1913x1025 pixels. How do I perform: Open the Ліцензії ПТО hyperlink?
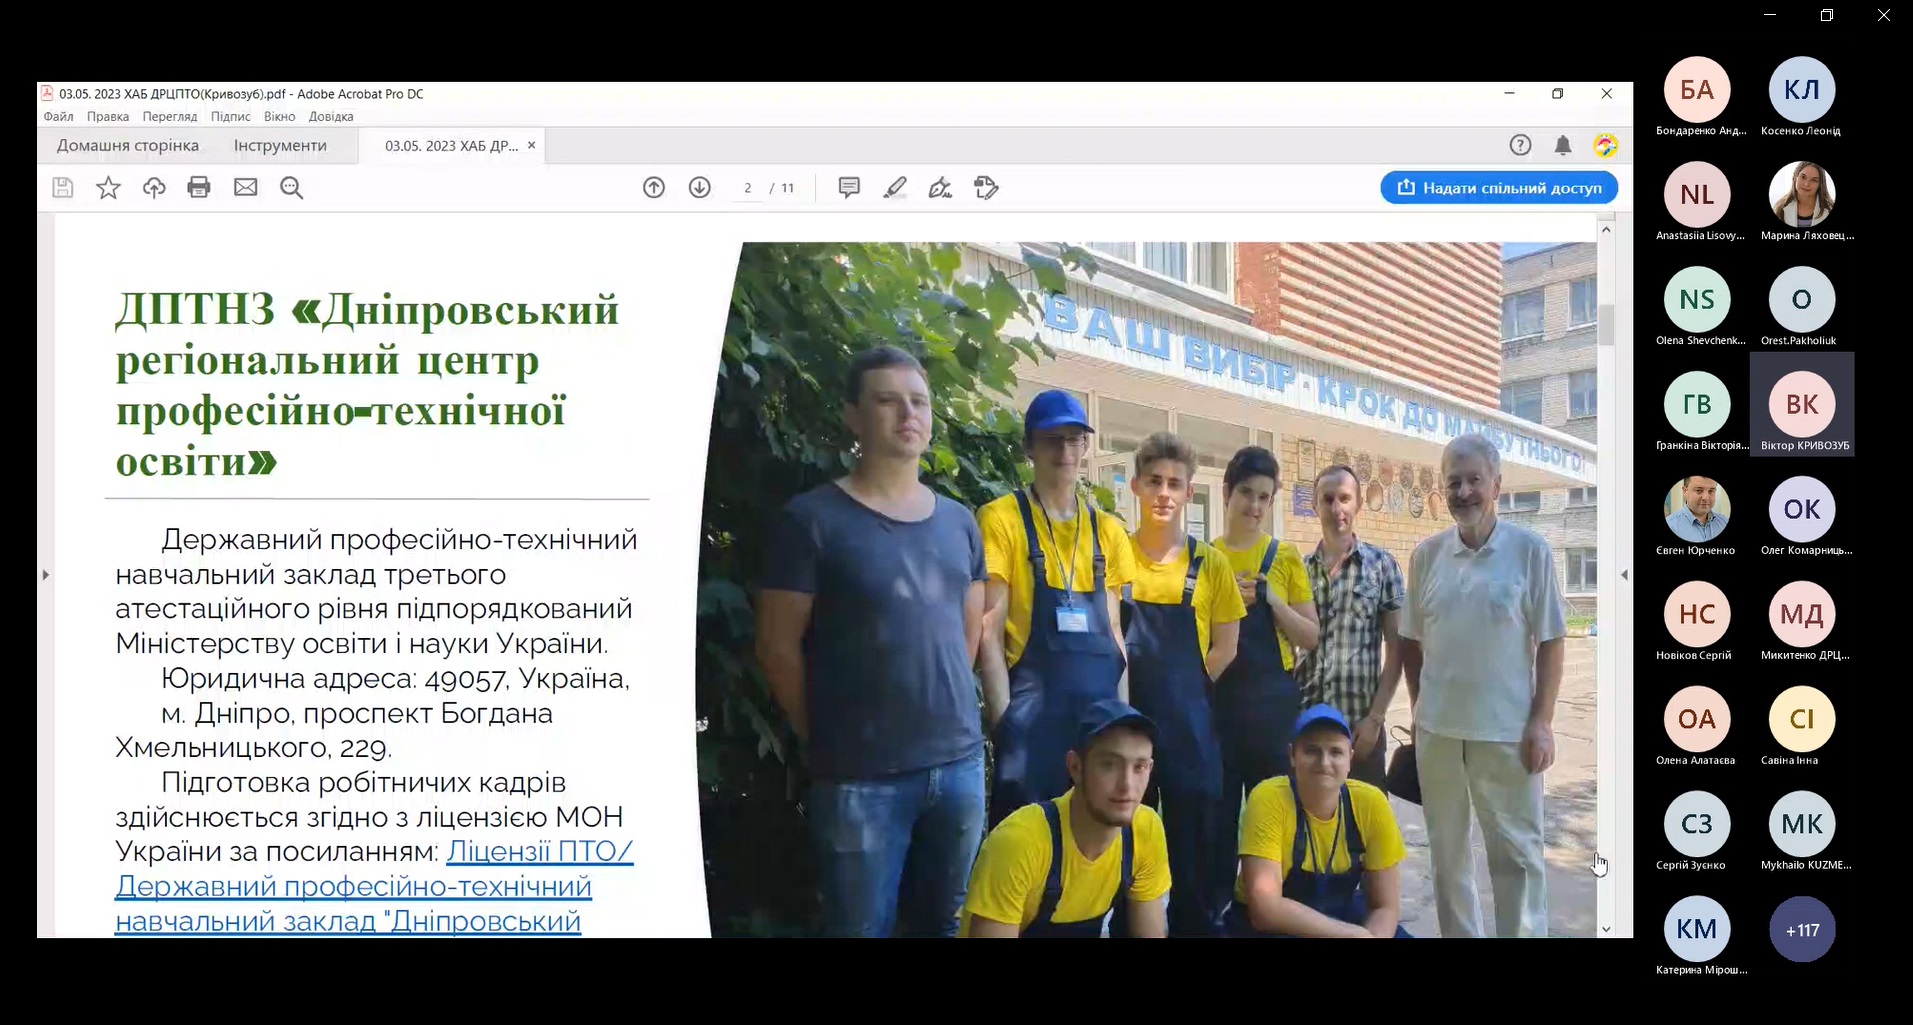click(539, 851)
